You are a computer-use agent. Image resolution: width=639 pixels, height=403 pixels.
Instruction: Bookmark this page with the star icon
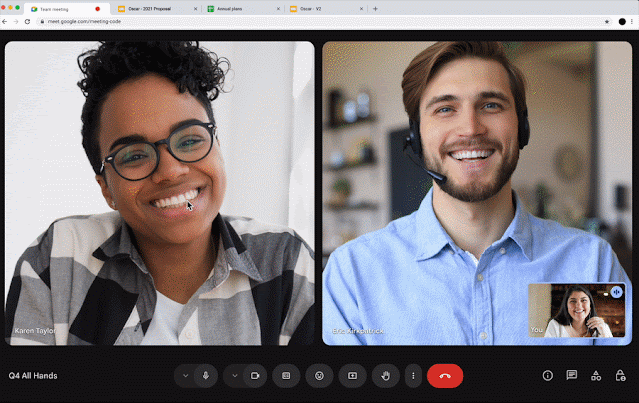(607, 21)
